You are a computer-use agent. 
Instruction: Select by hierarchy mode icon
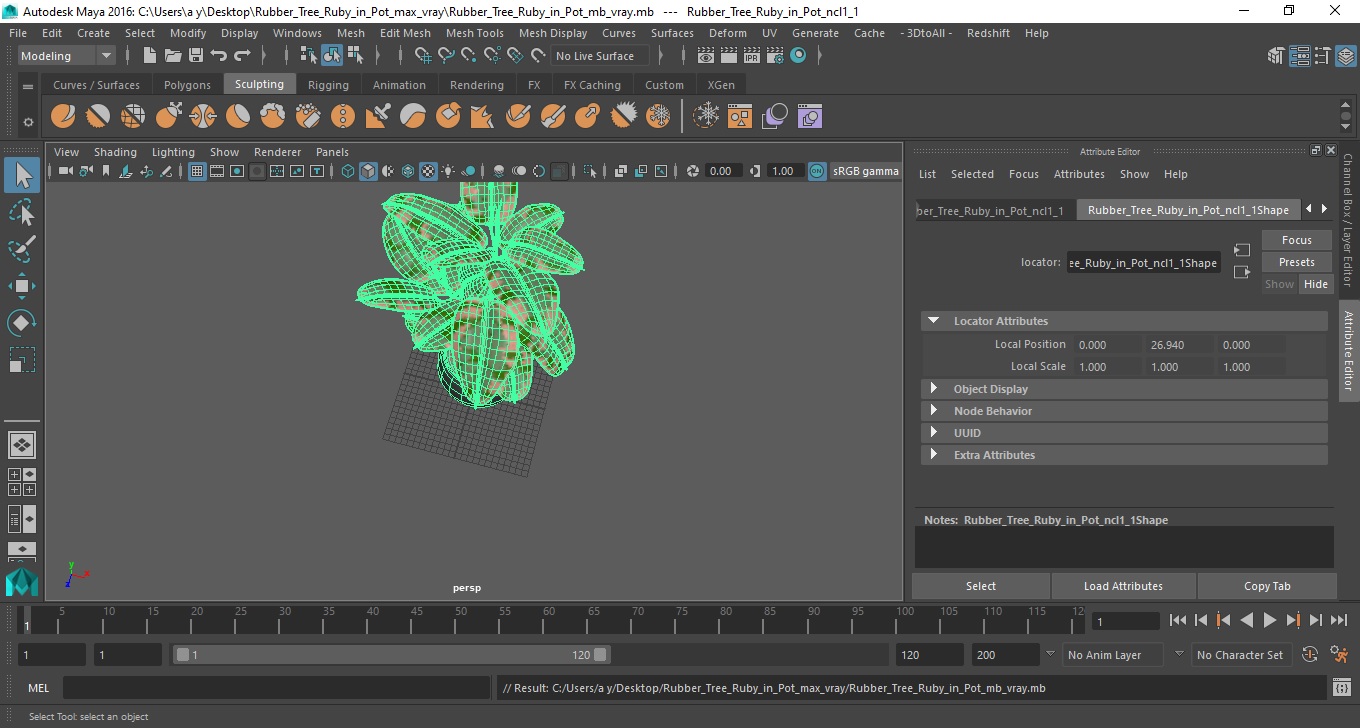[309, 56]
